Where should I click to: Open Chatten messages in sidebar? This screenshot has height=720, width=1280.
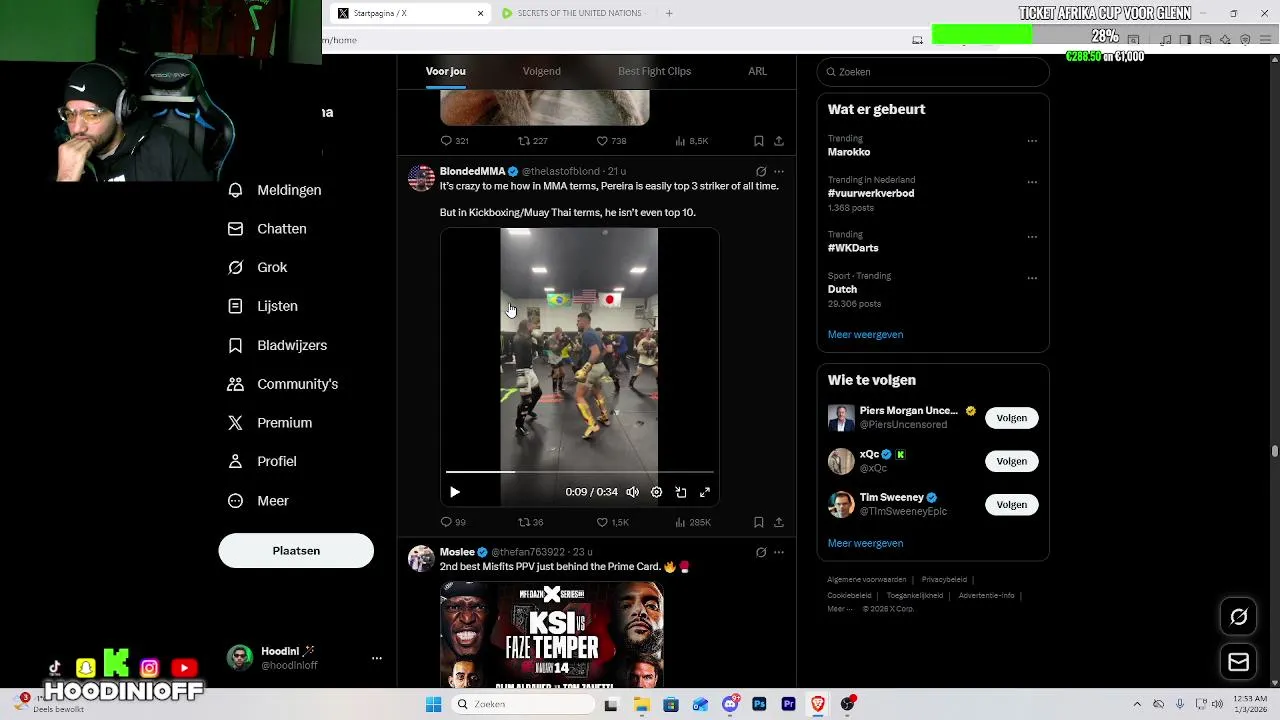click(267, 229)
